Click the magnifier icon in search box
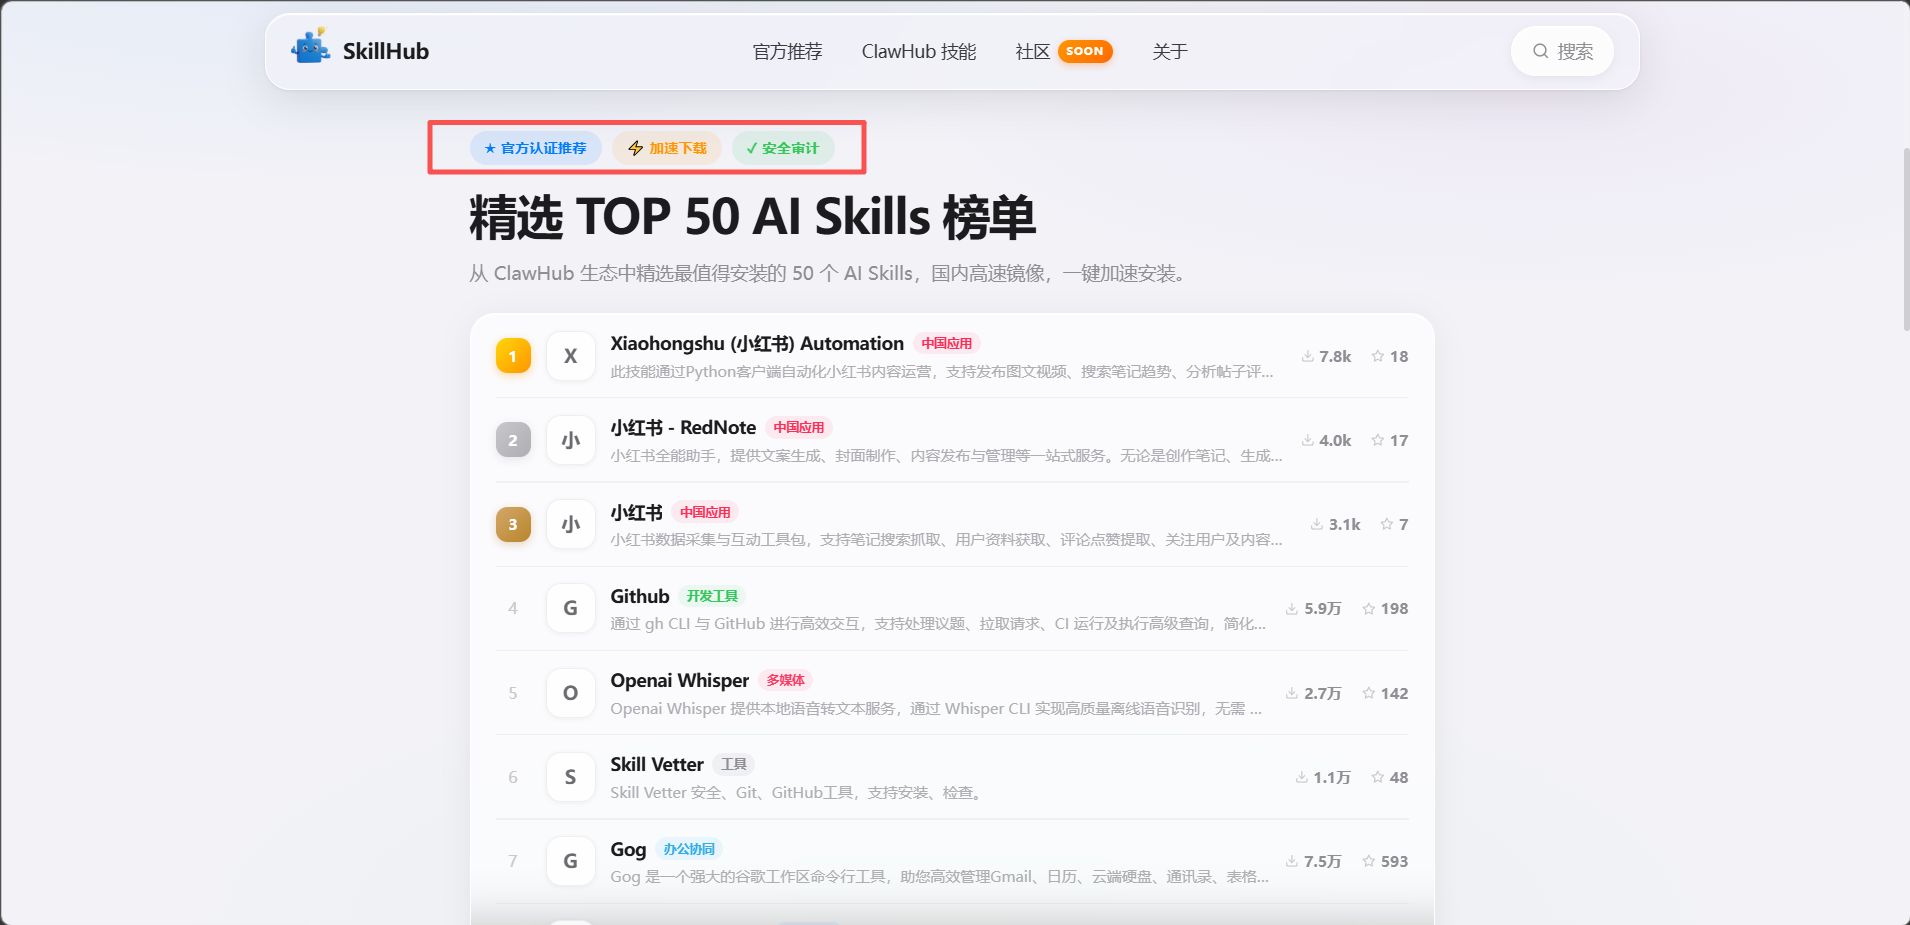This screenshot has width=1910, height=925. [1541, 51]
